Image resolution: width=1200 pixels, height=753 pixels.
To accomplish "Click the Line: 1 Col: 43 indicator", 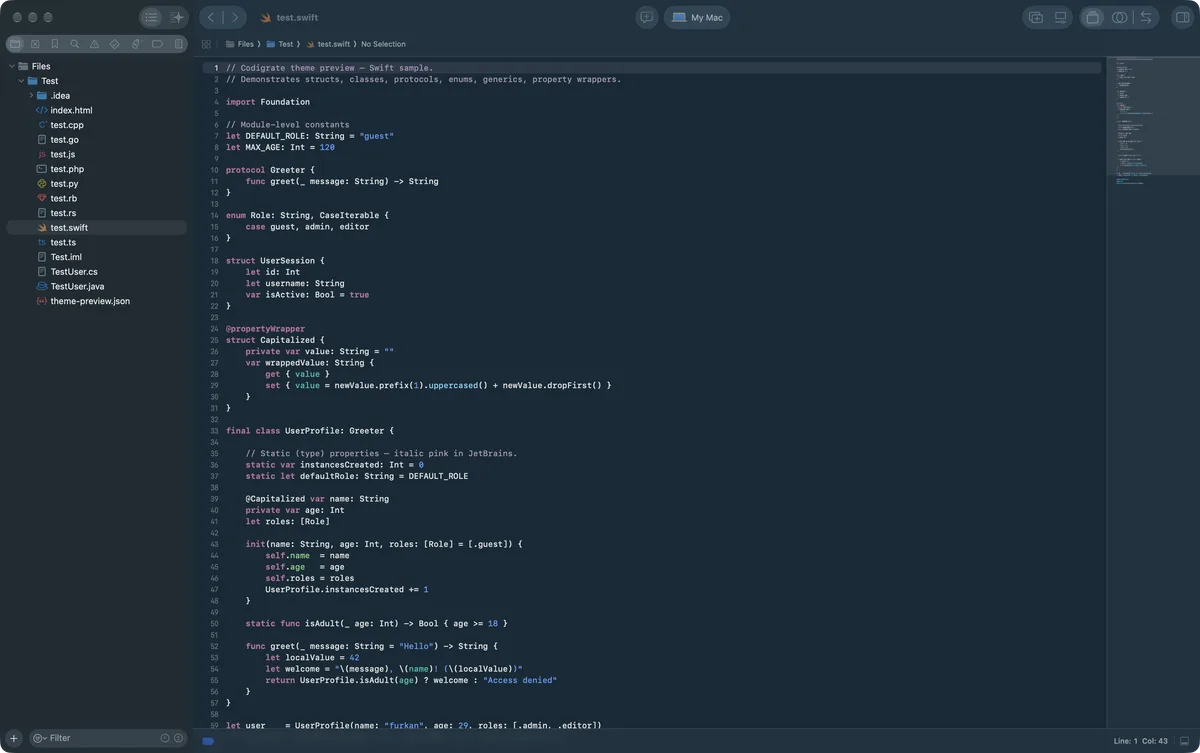I will [x=1140, y=741].
